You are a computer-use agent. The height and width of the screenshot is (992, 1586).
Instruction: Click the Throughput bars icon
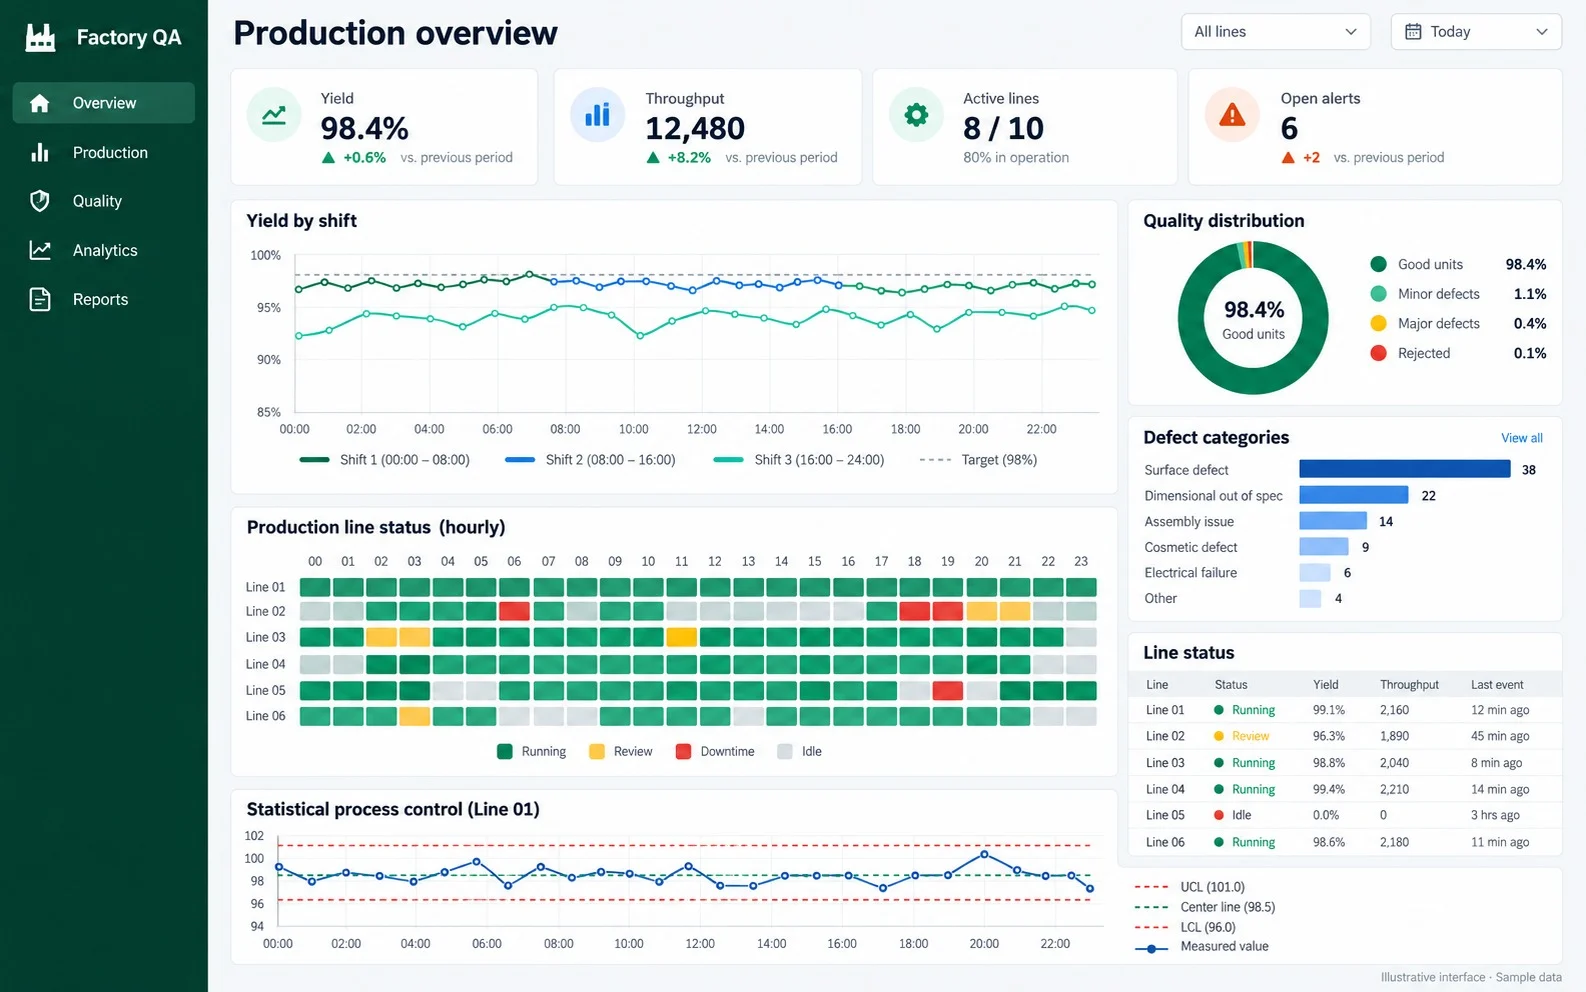coord(597,115)
